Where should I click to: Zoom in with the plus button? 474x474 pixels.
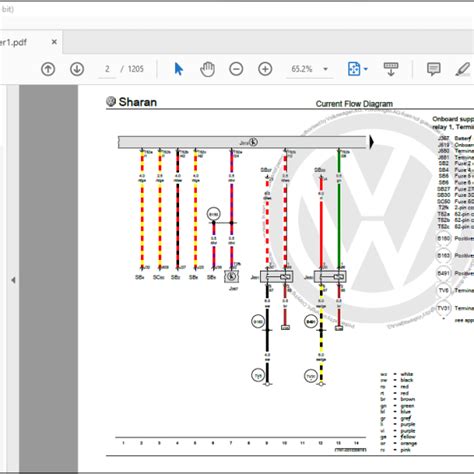click(x=265, y=69)
